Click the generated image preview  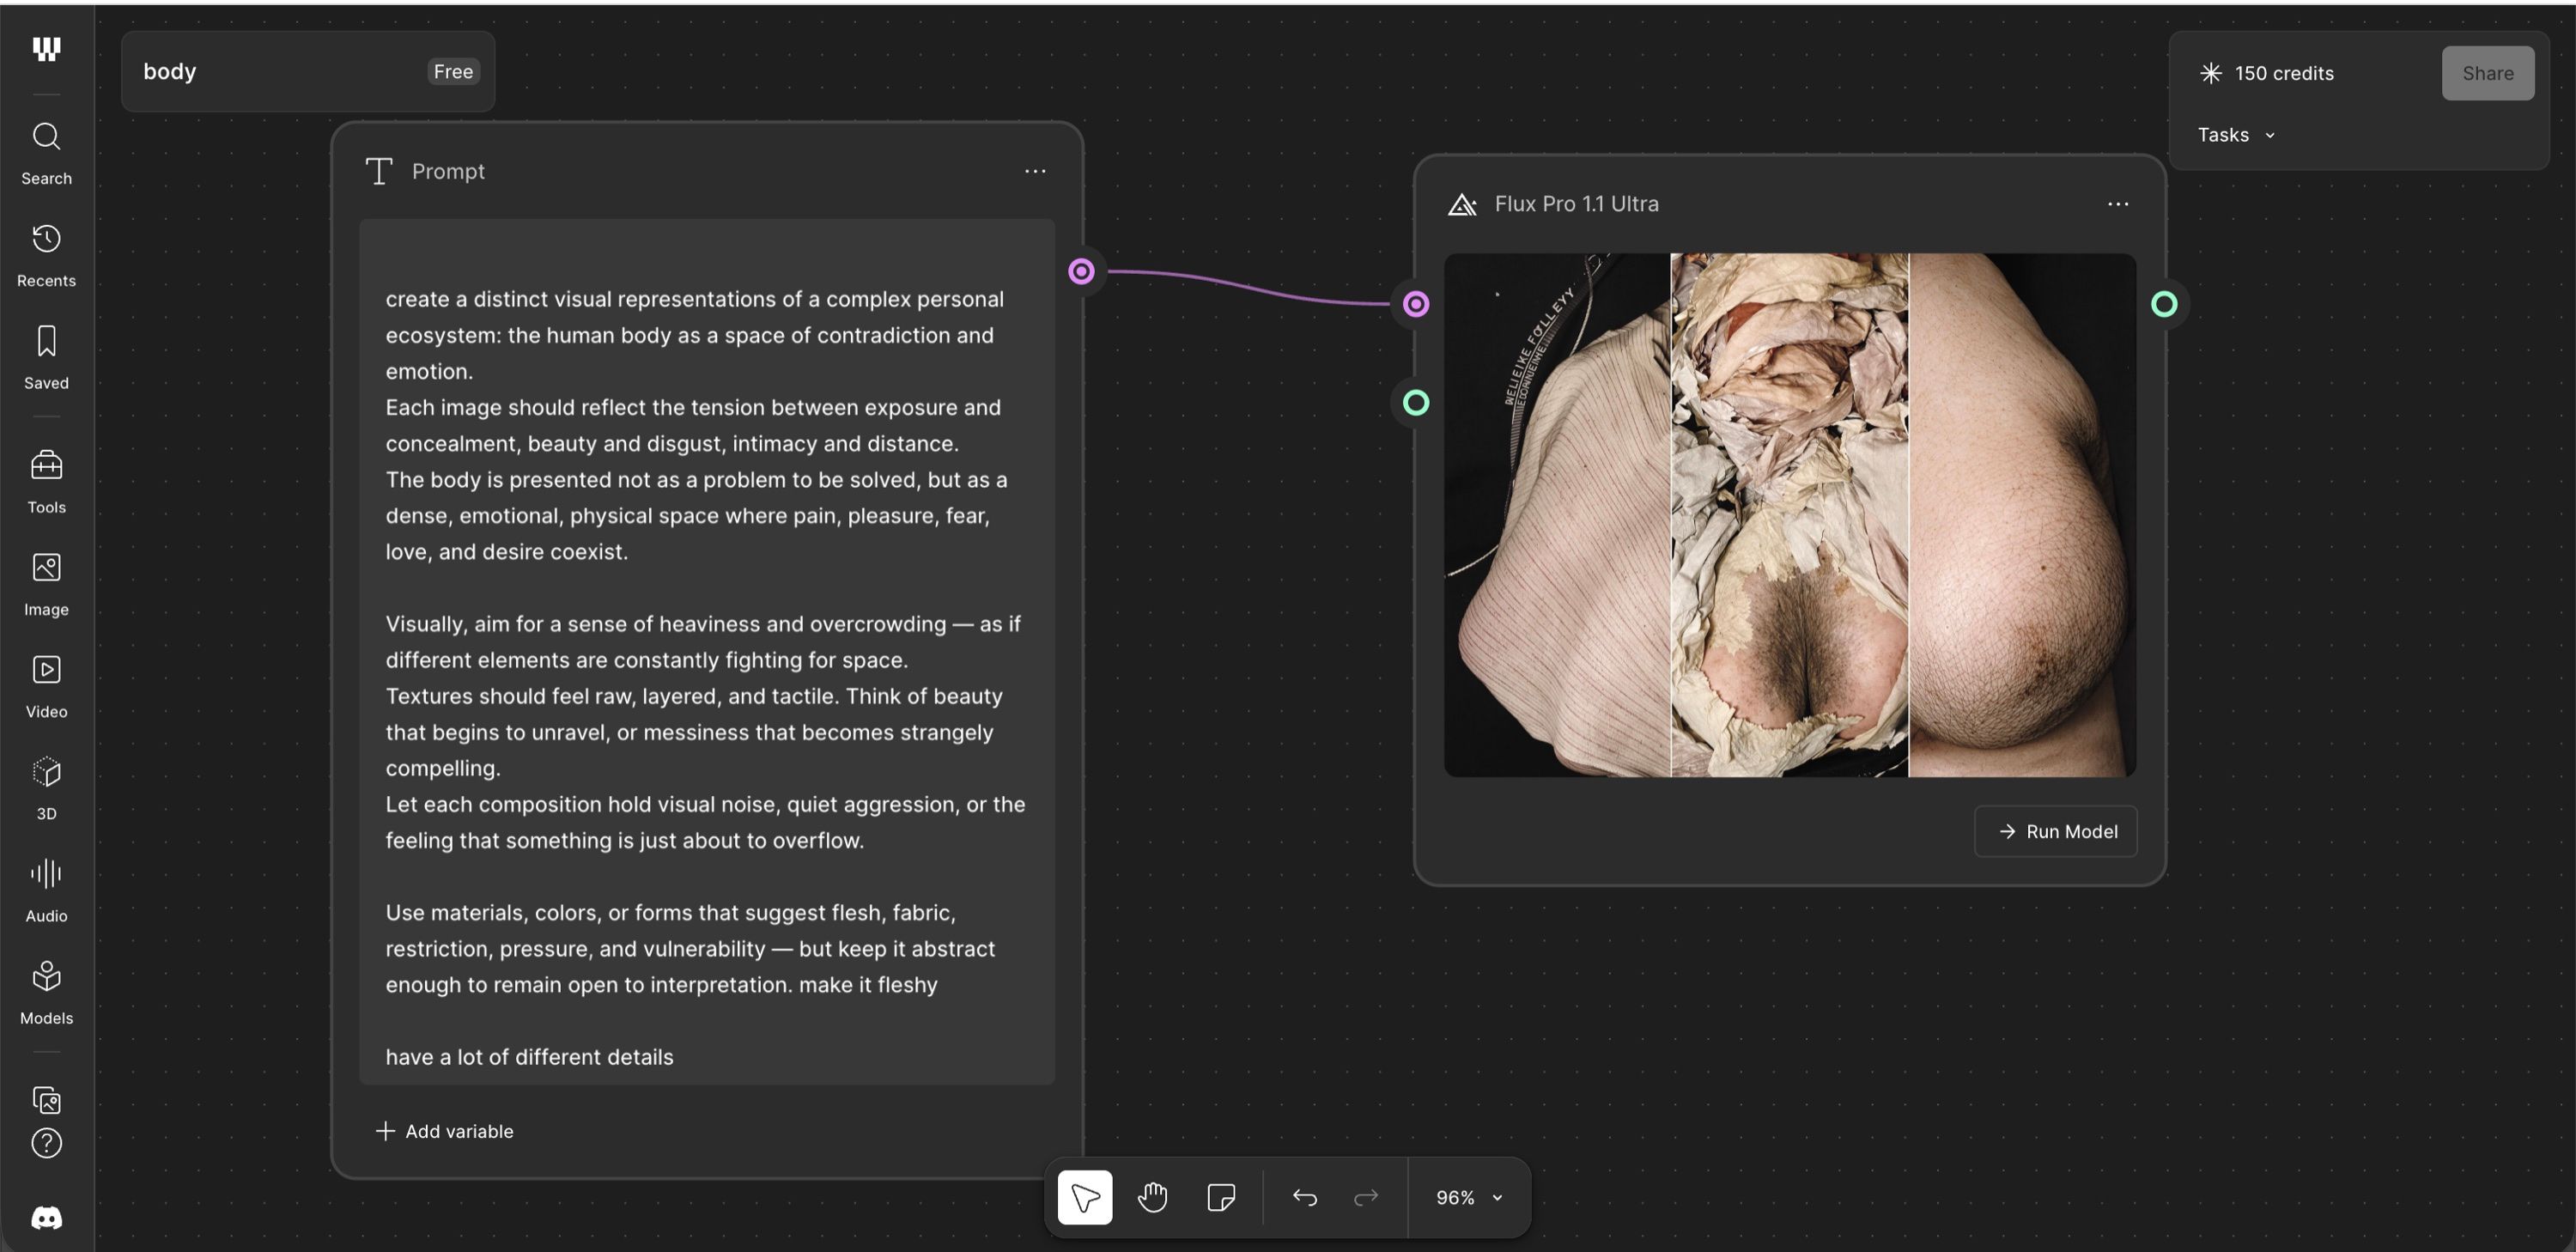coord(1790,515)
